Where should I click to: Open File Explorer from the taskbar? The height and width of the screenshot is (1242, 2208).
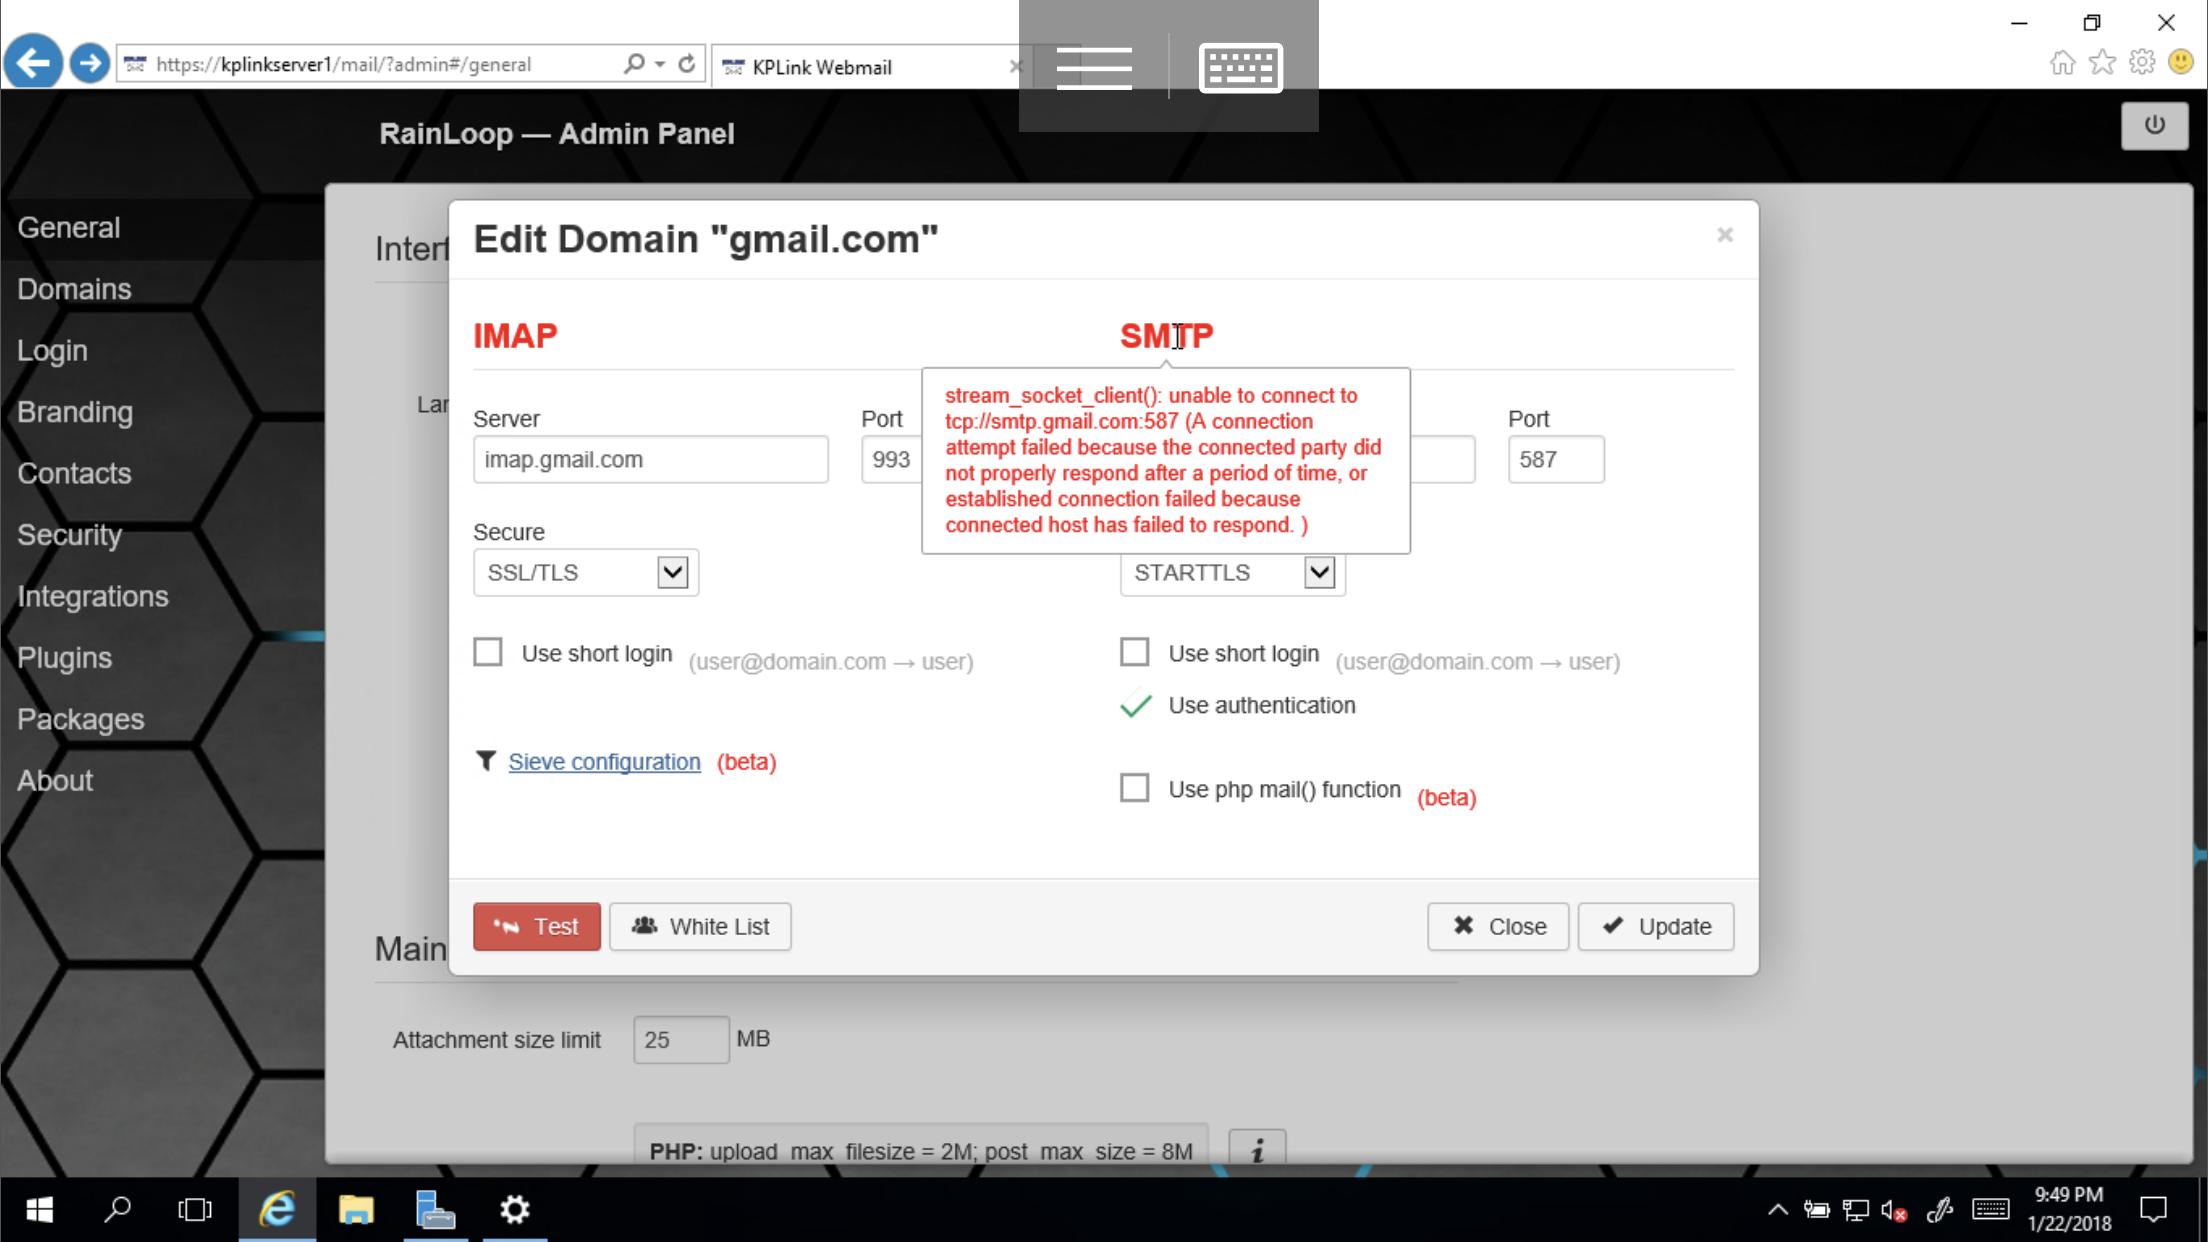pyautogui.click(x=356, y=1209)
